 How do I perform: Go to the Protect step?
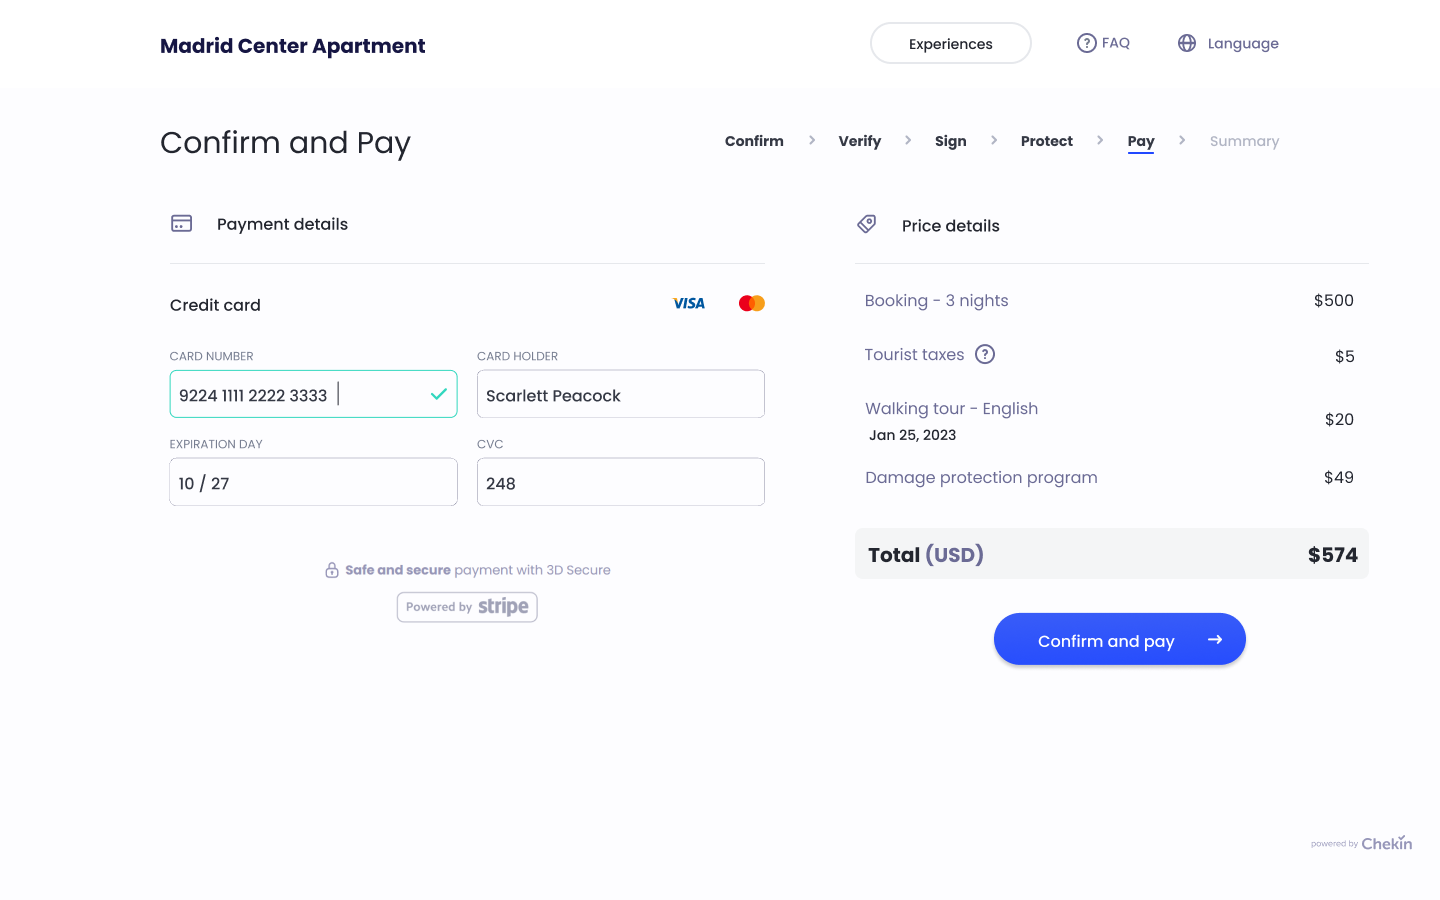pos(1047,141)
